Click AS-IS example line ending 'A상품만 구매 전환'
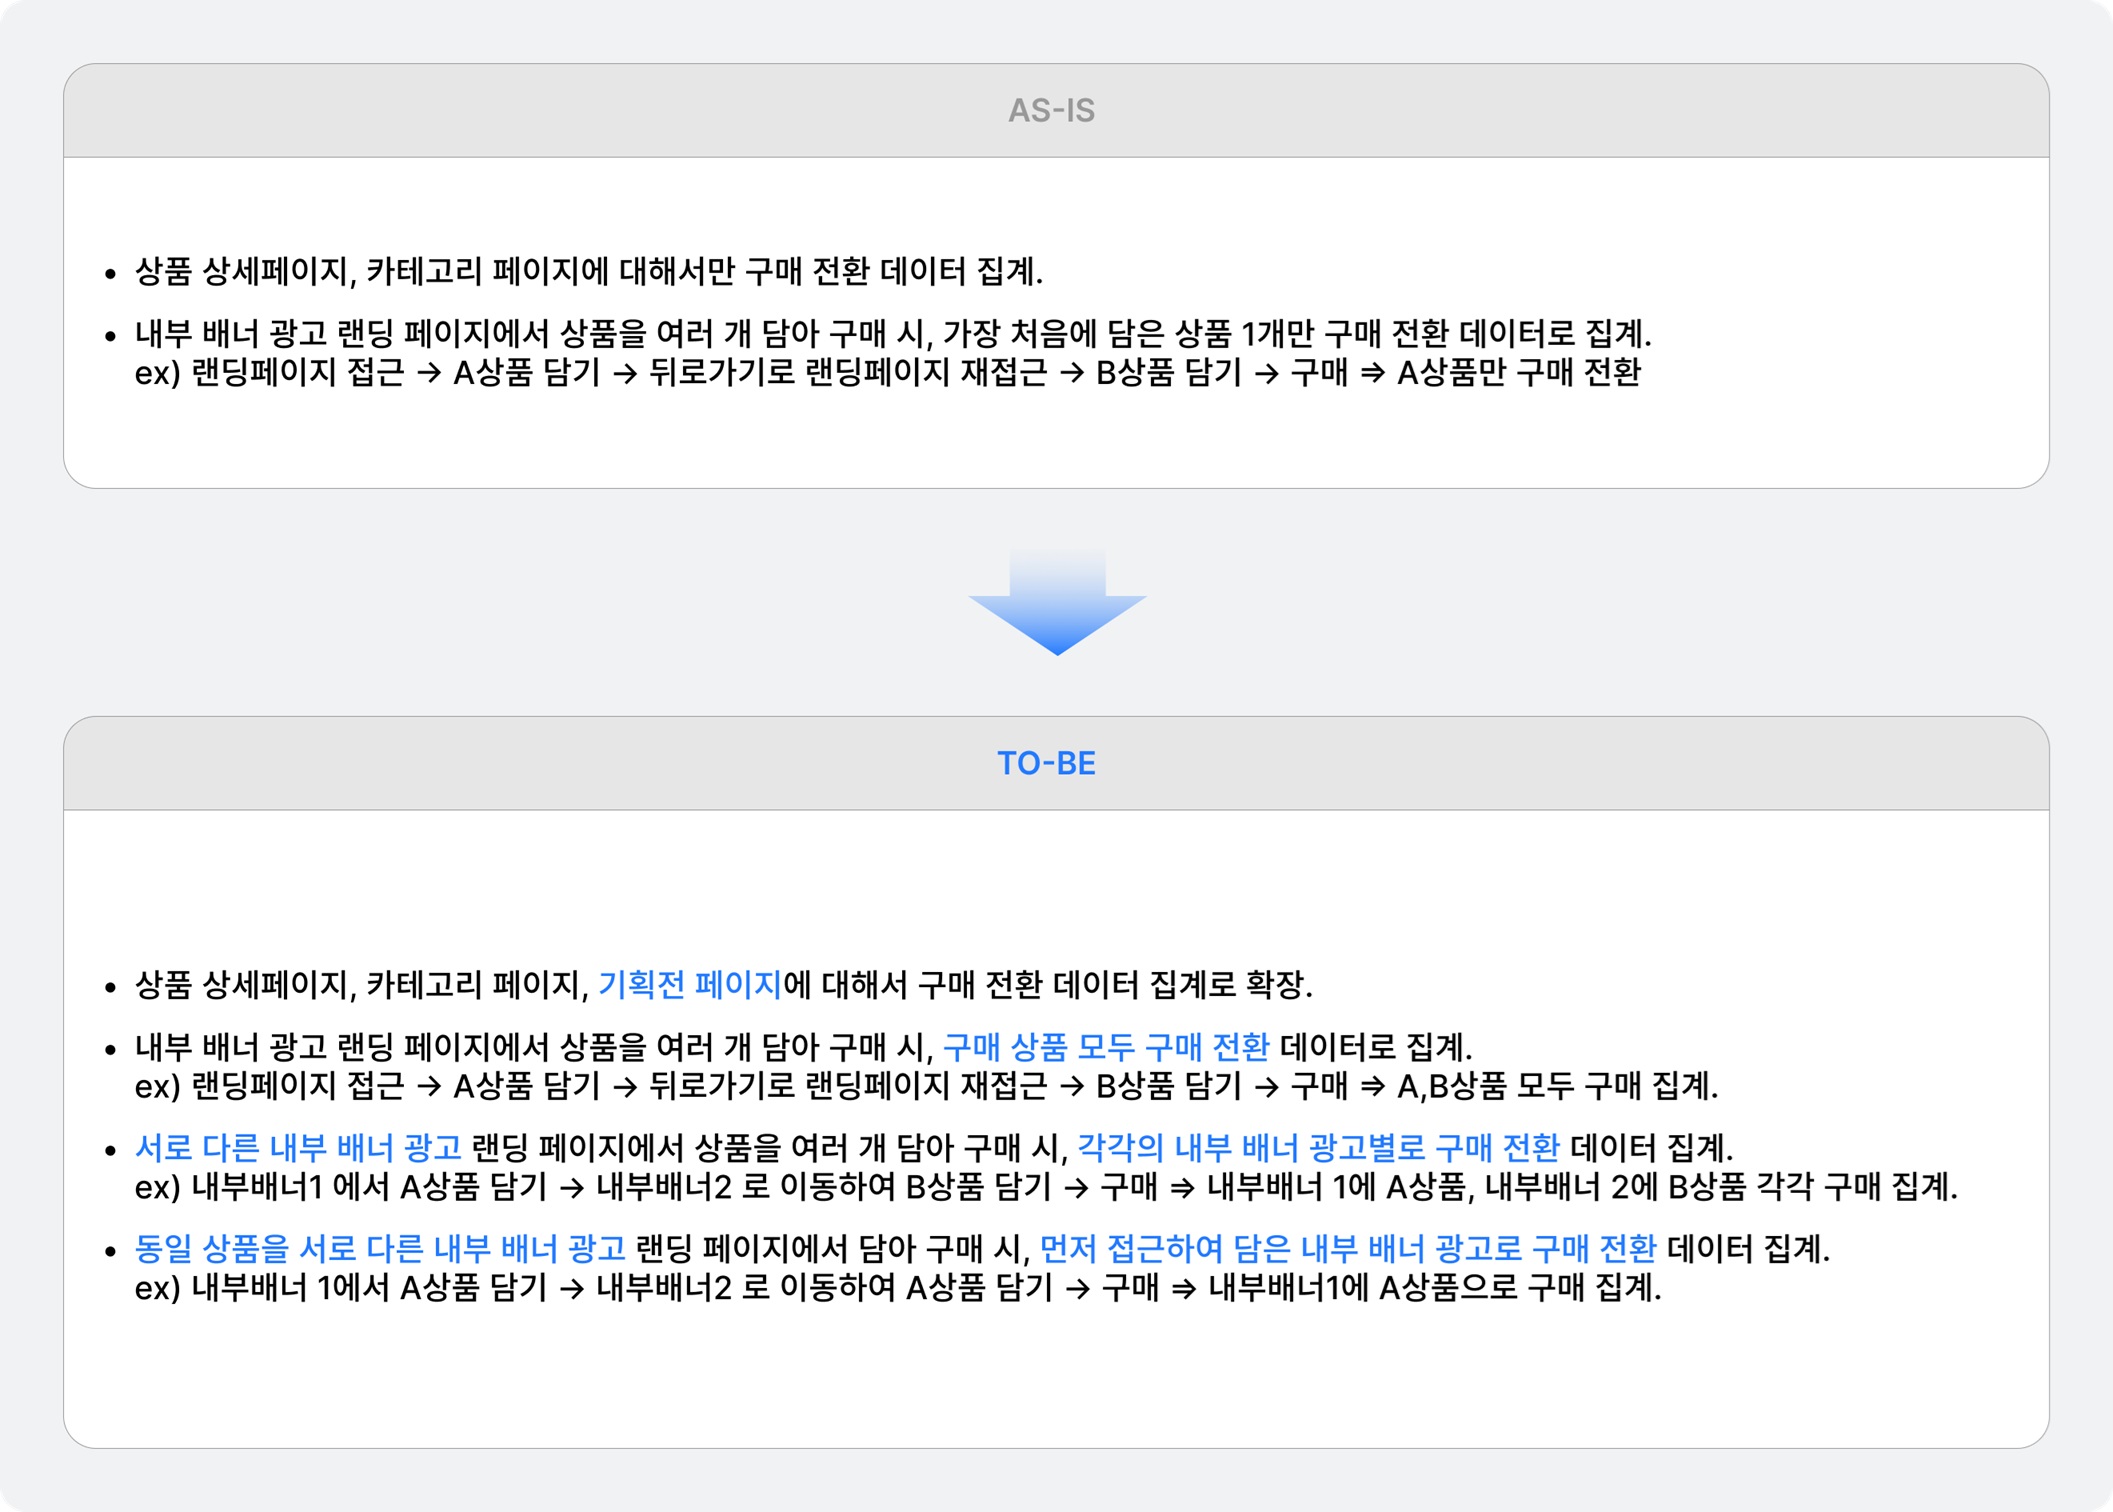The width and height of the screenshot is (2113, 1512). tap(888, 373)
